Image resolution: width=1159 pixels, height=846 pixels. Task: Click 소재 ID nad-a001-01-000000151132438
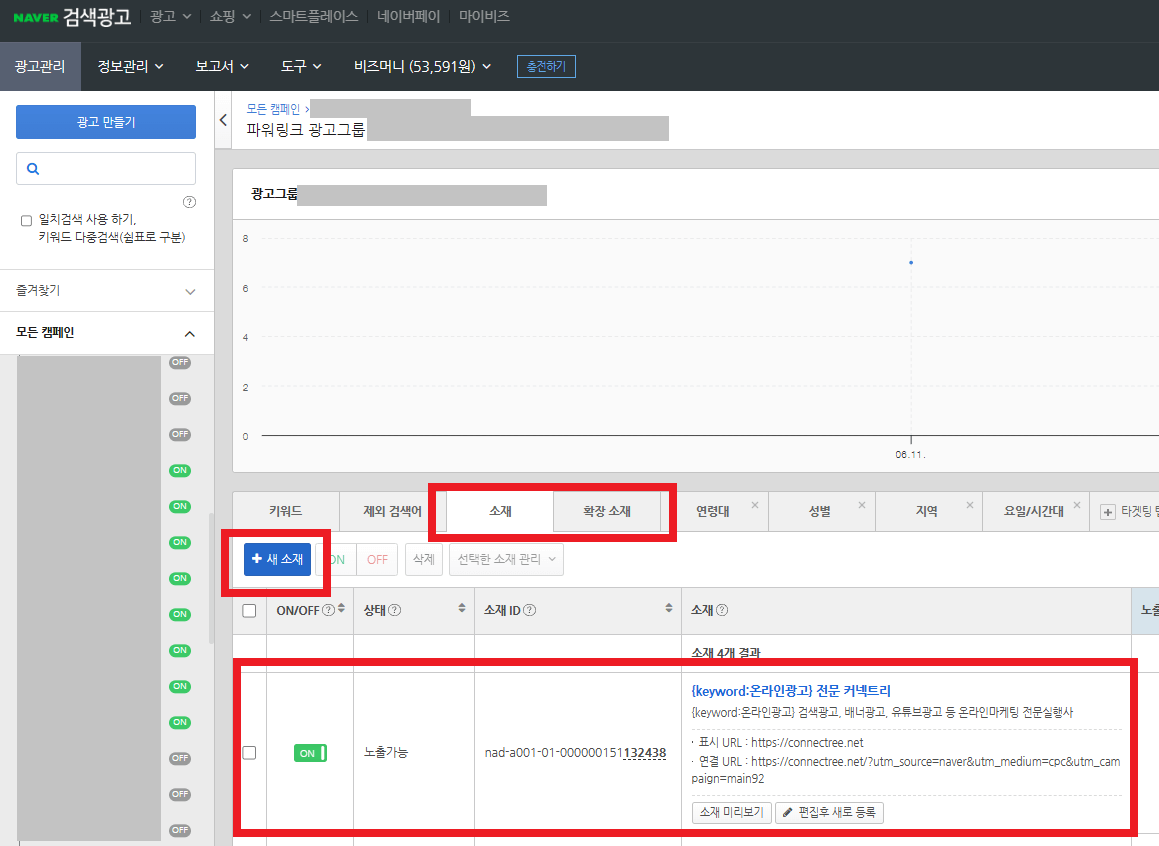coord(575,752)
